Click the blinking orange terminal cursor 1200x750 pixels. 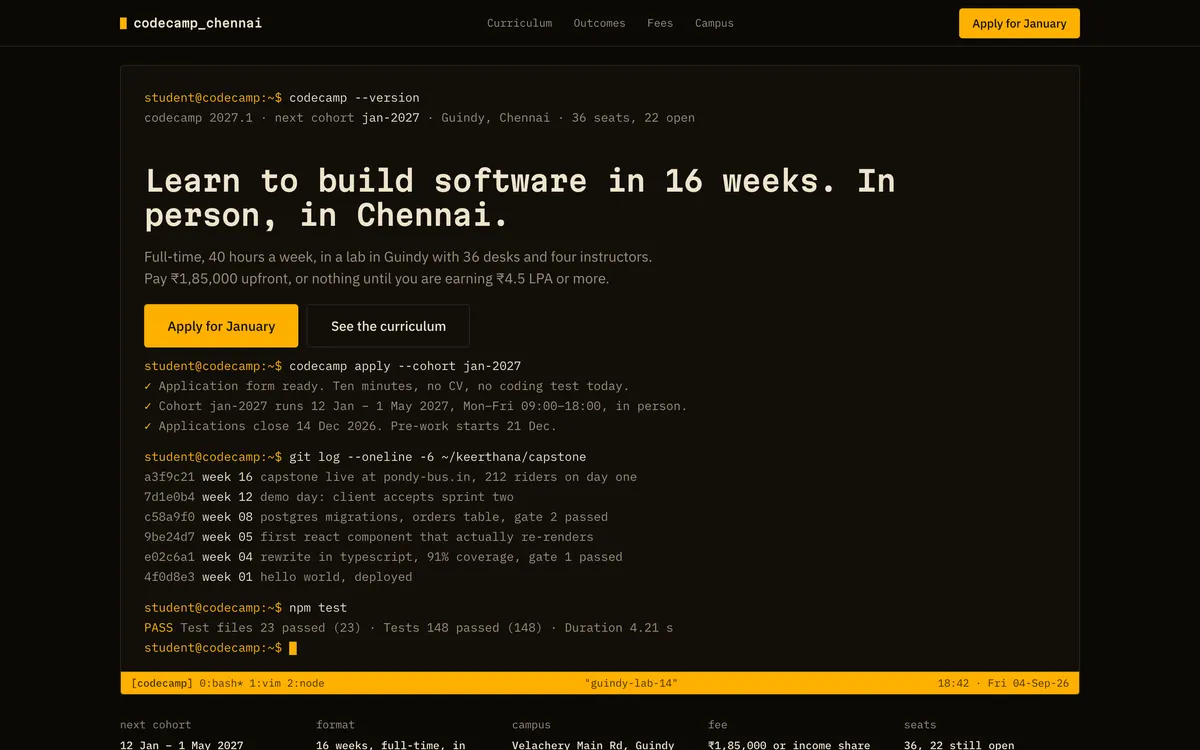click(x=293, y=648)
